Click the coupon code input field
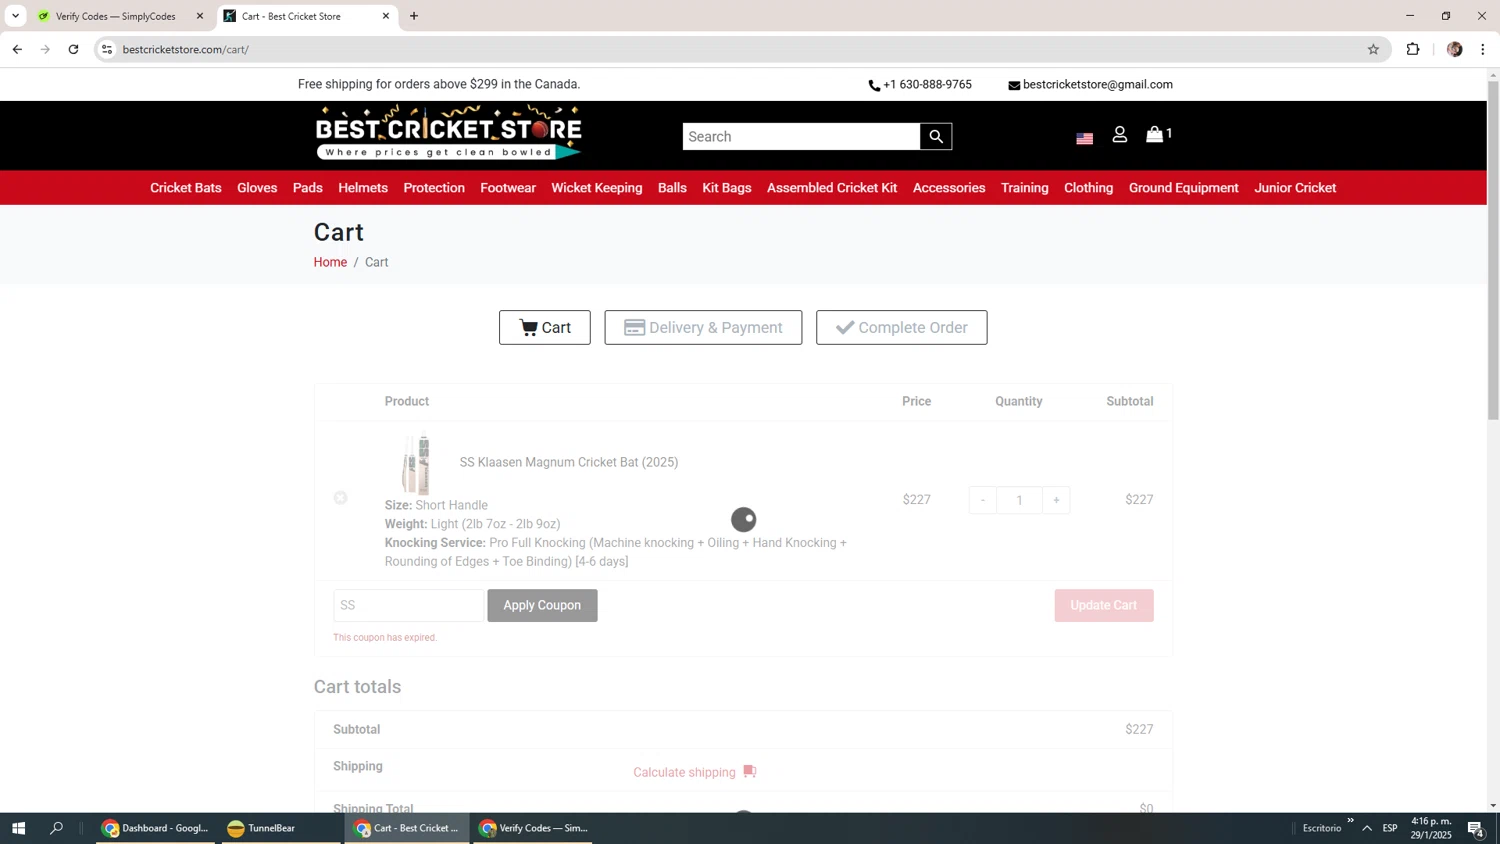The width and height of the screenshot is (1500, 844). [408, 605]
